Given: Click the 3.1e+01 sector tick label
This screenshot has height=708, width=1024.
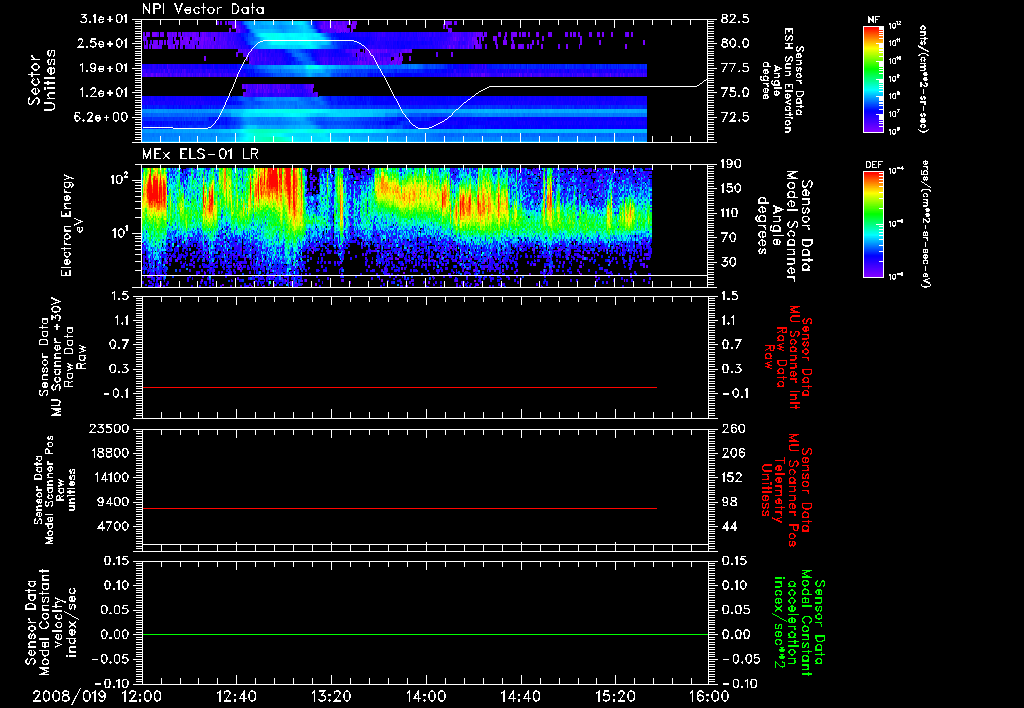Looking at the screenshot, I should (x=105, y=19).
